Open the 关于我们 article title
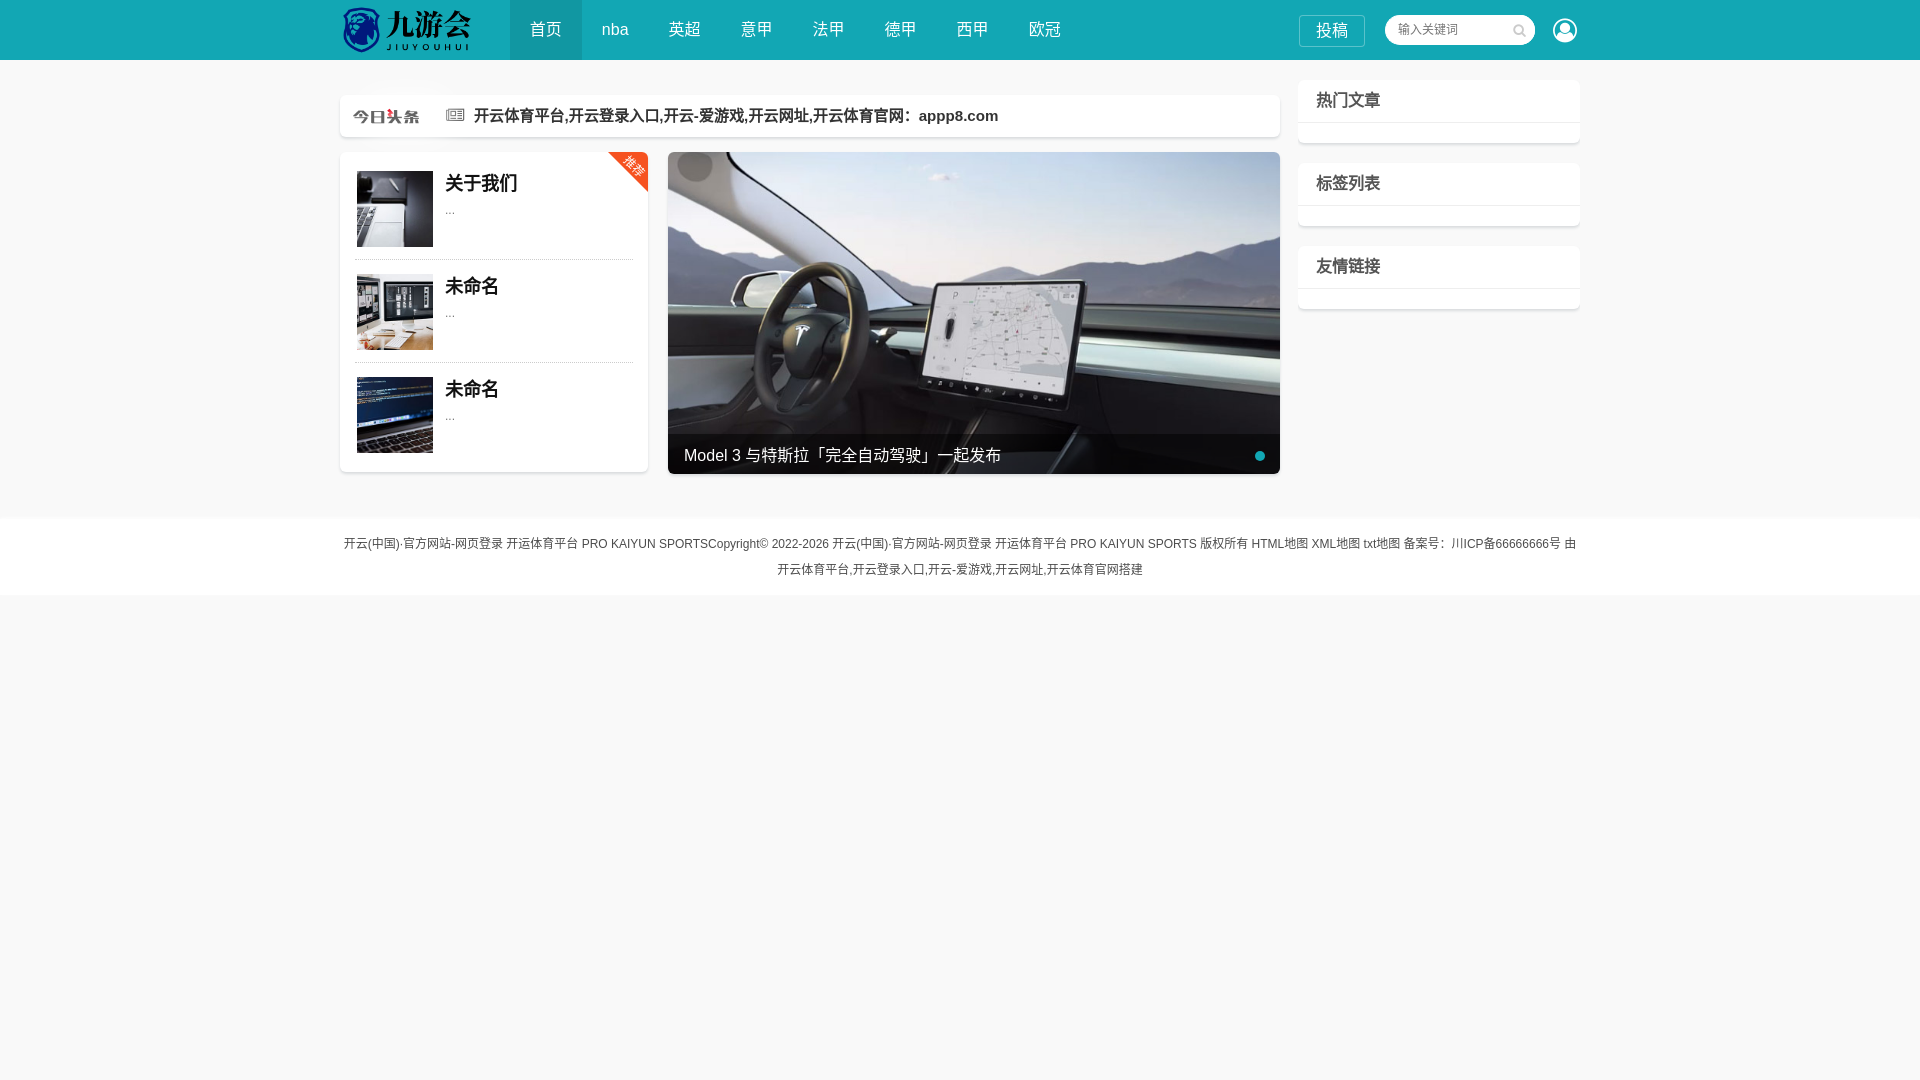The image size is (1920, 1080). point(481,183)
